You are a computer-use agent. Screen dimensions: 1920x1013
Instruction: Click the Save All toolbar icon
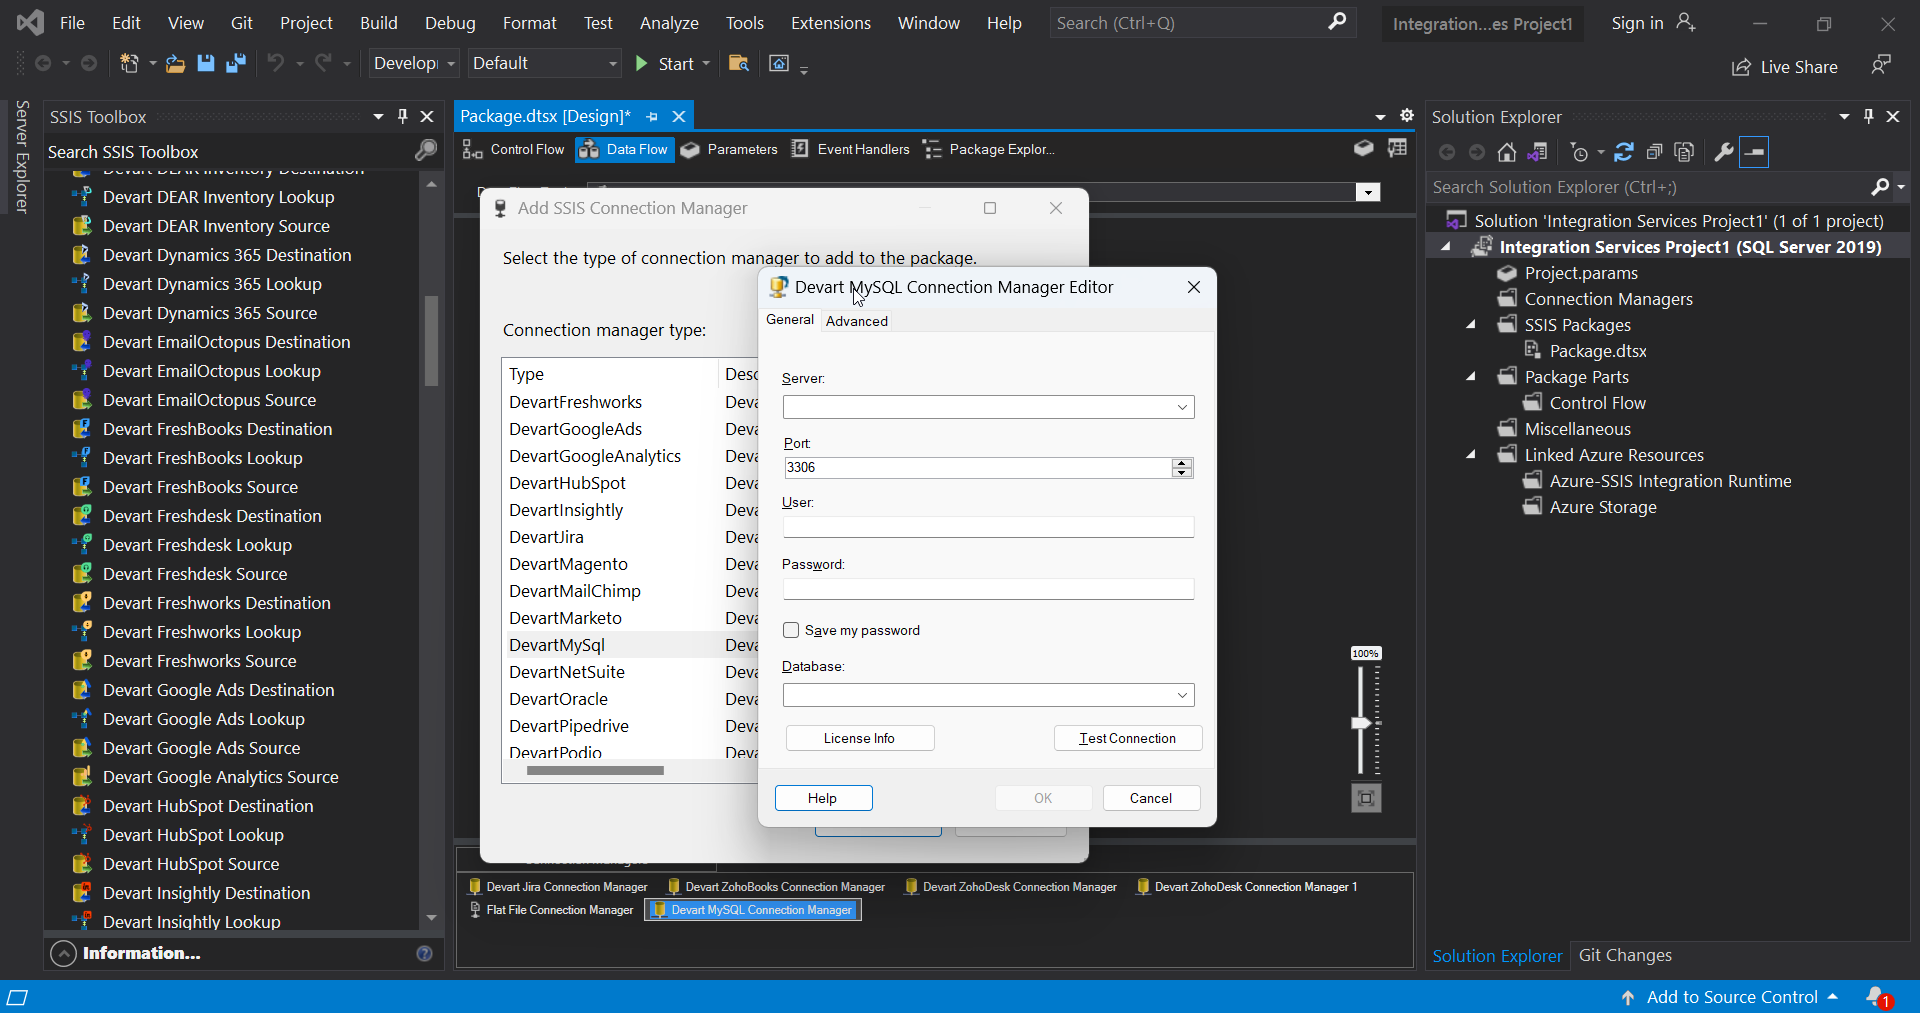click(236, 64)
